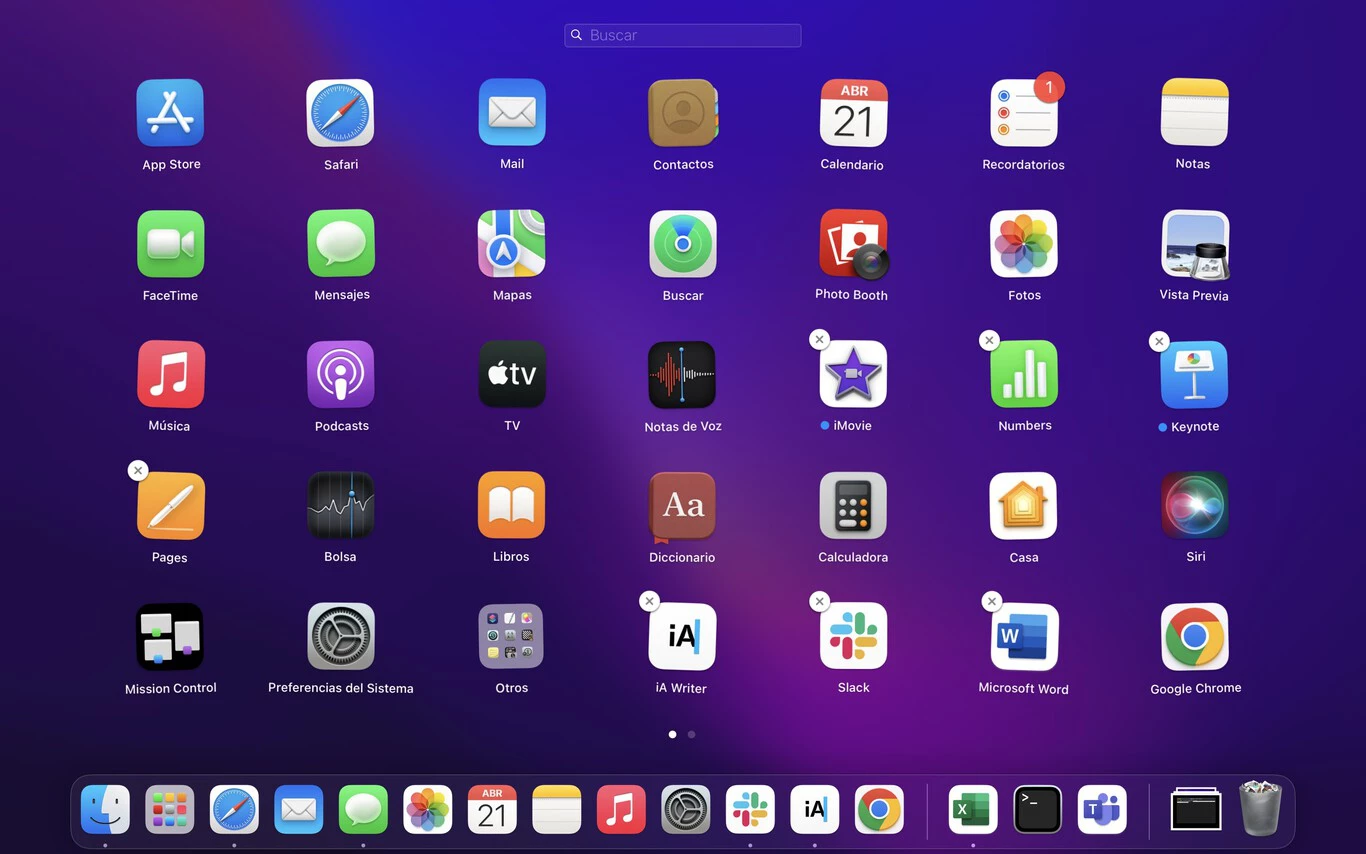This screenshot has height=854, width=1366.
Task: Open Preferencias del Sistema in the grid
Action: (x=341, y=636)
